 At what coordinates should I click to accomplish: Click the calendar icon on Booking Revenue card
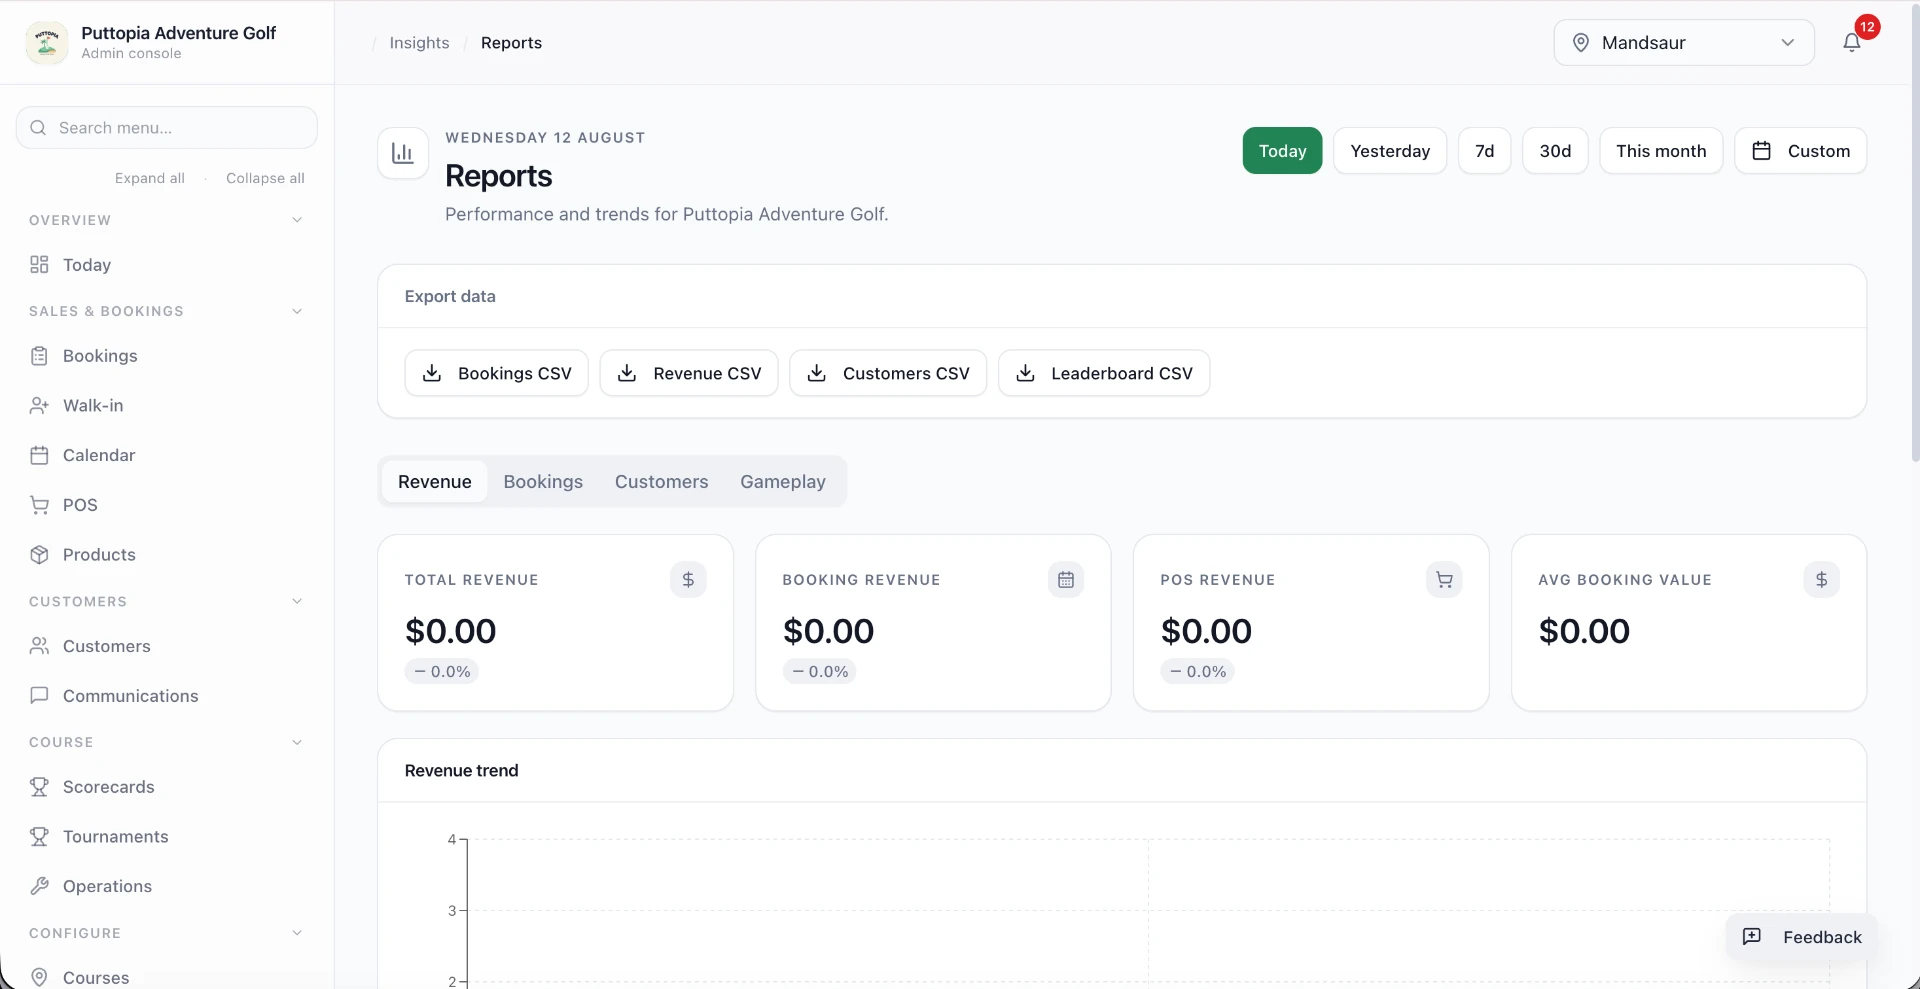[x=1066, y=580]
